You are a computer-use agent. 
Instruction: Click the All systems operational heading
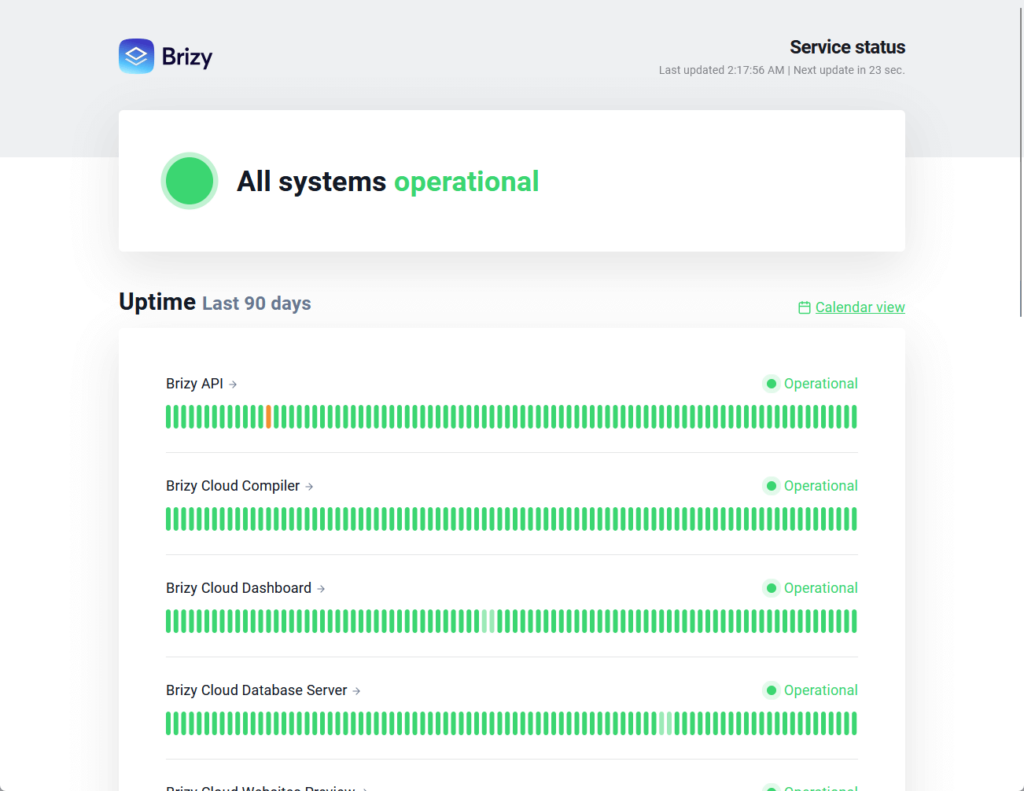pos(387,182)
